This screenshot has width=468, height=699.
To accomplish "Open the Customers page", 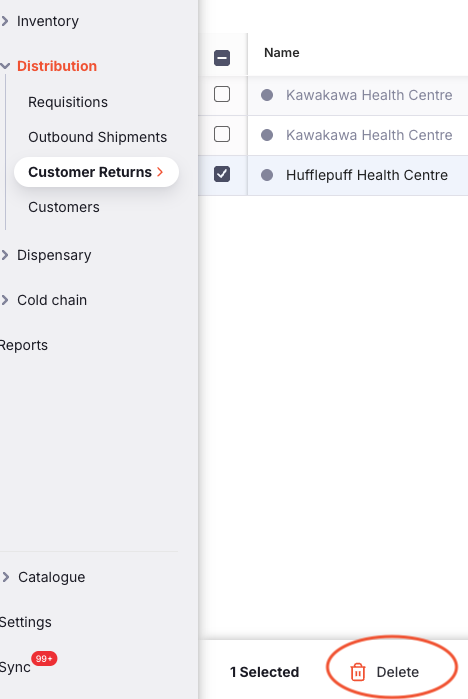I will 64,207.
